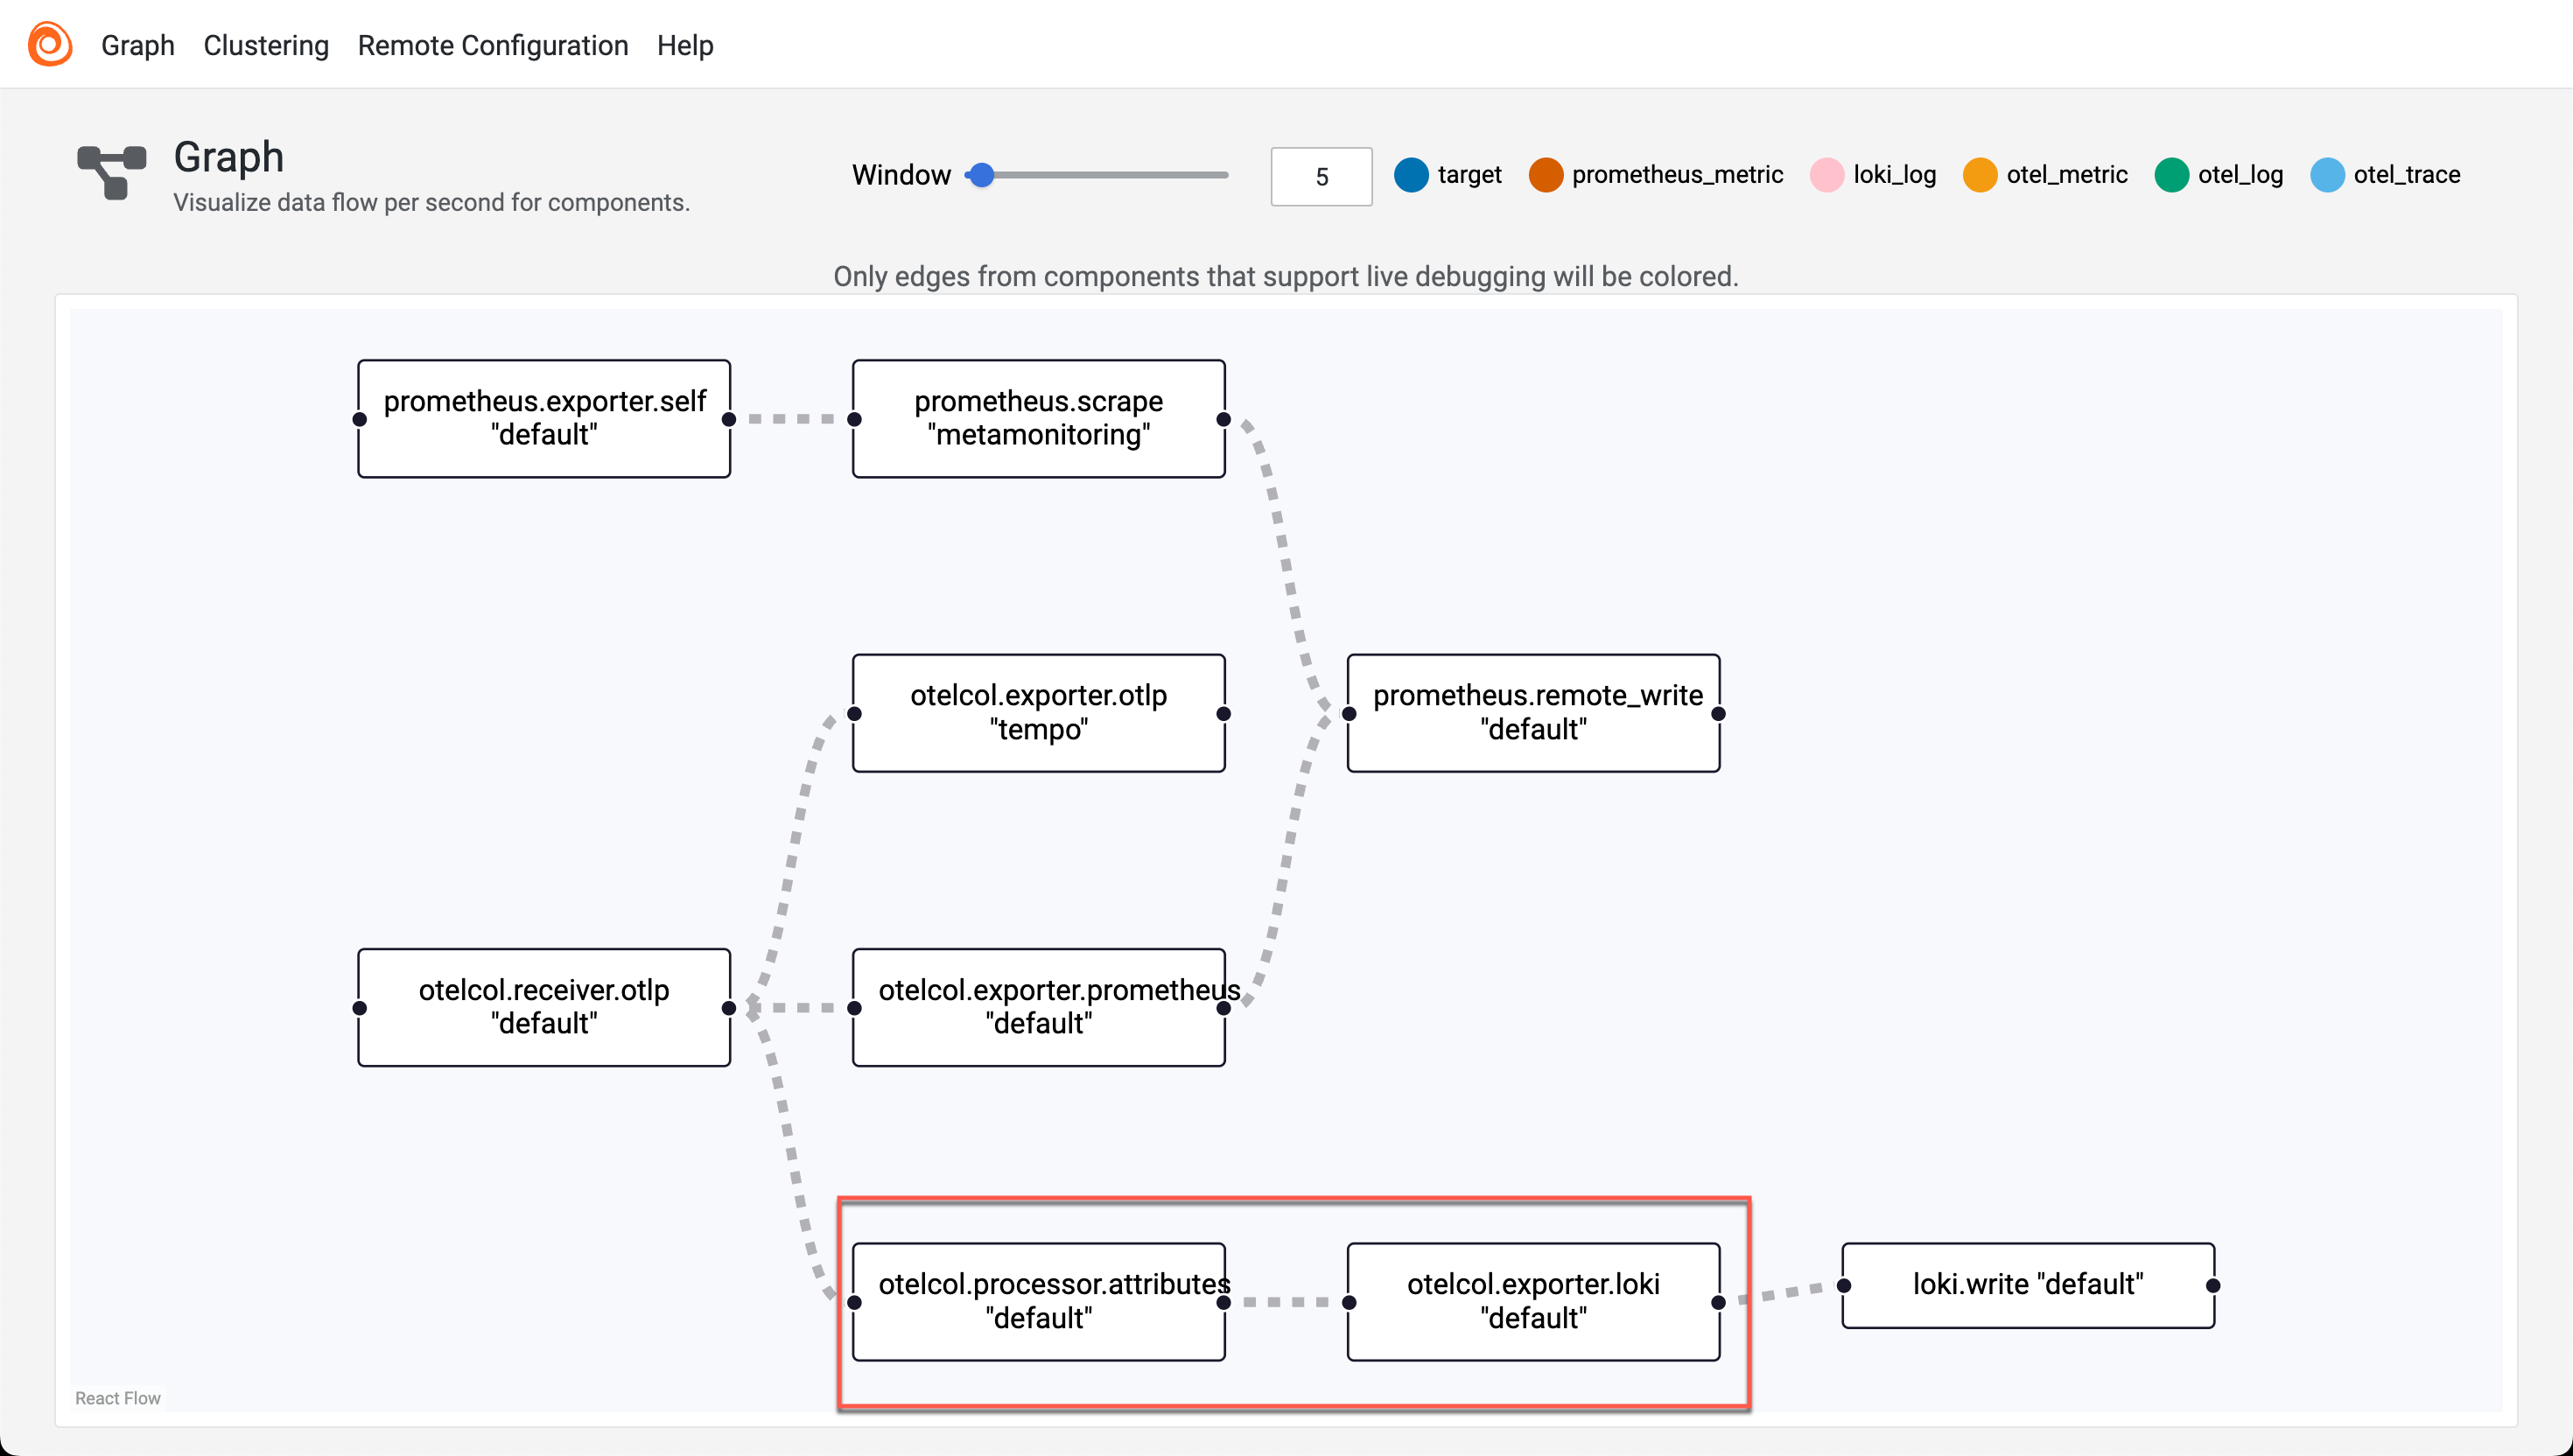Click the target legend label
This screenshot has height=1456, width=2573.
click(x=1469, y=175)
